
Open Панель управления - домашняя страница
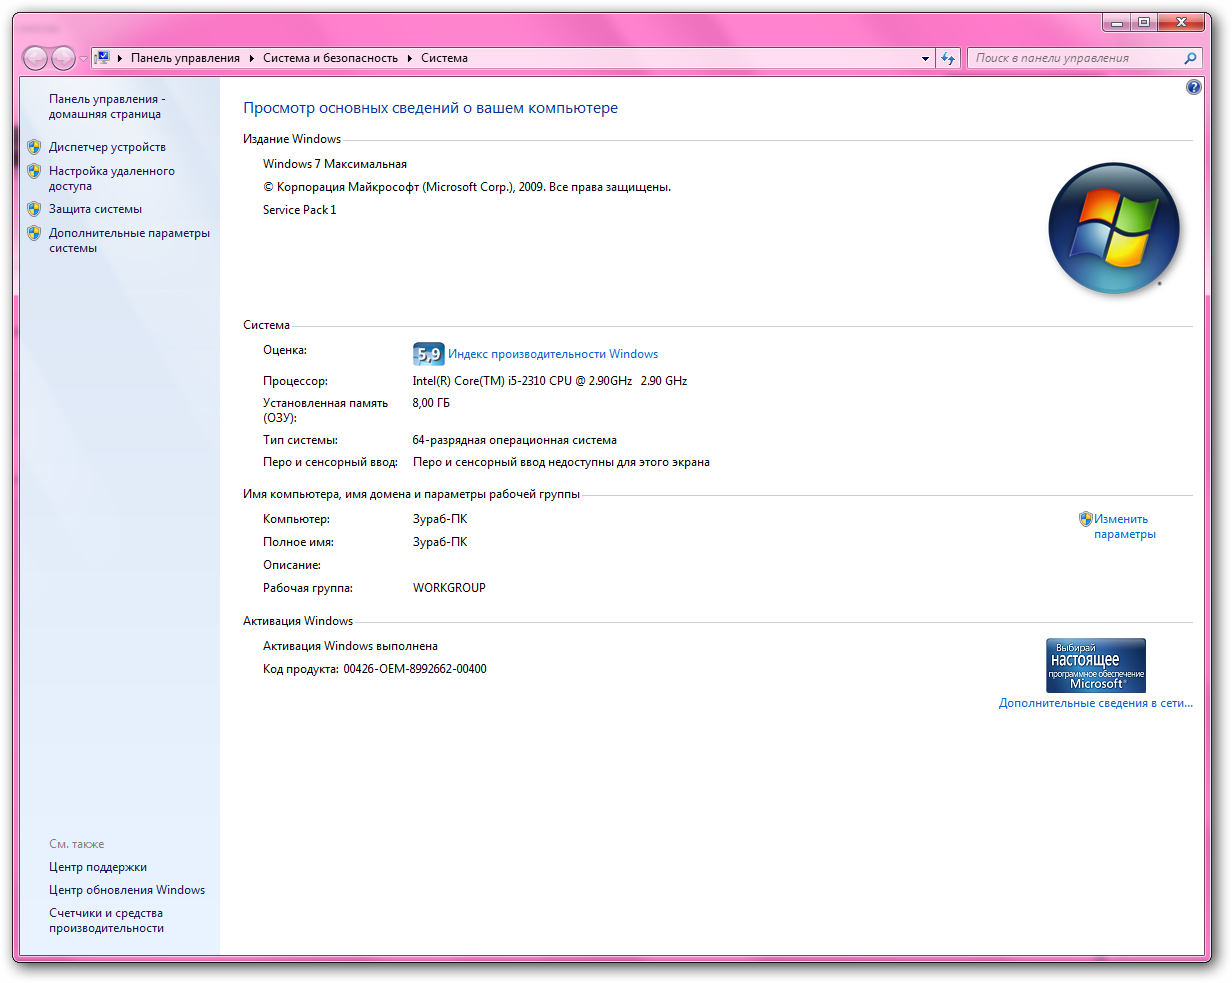point(107,106)
